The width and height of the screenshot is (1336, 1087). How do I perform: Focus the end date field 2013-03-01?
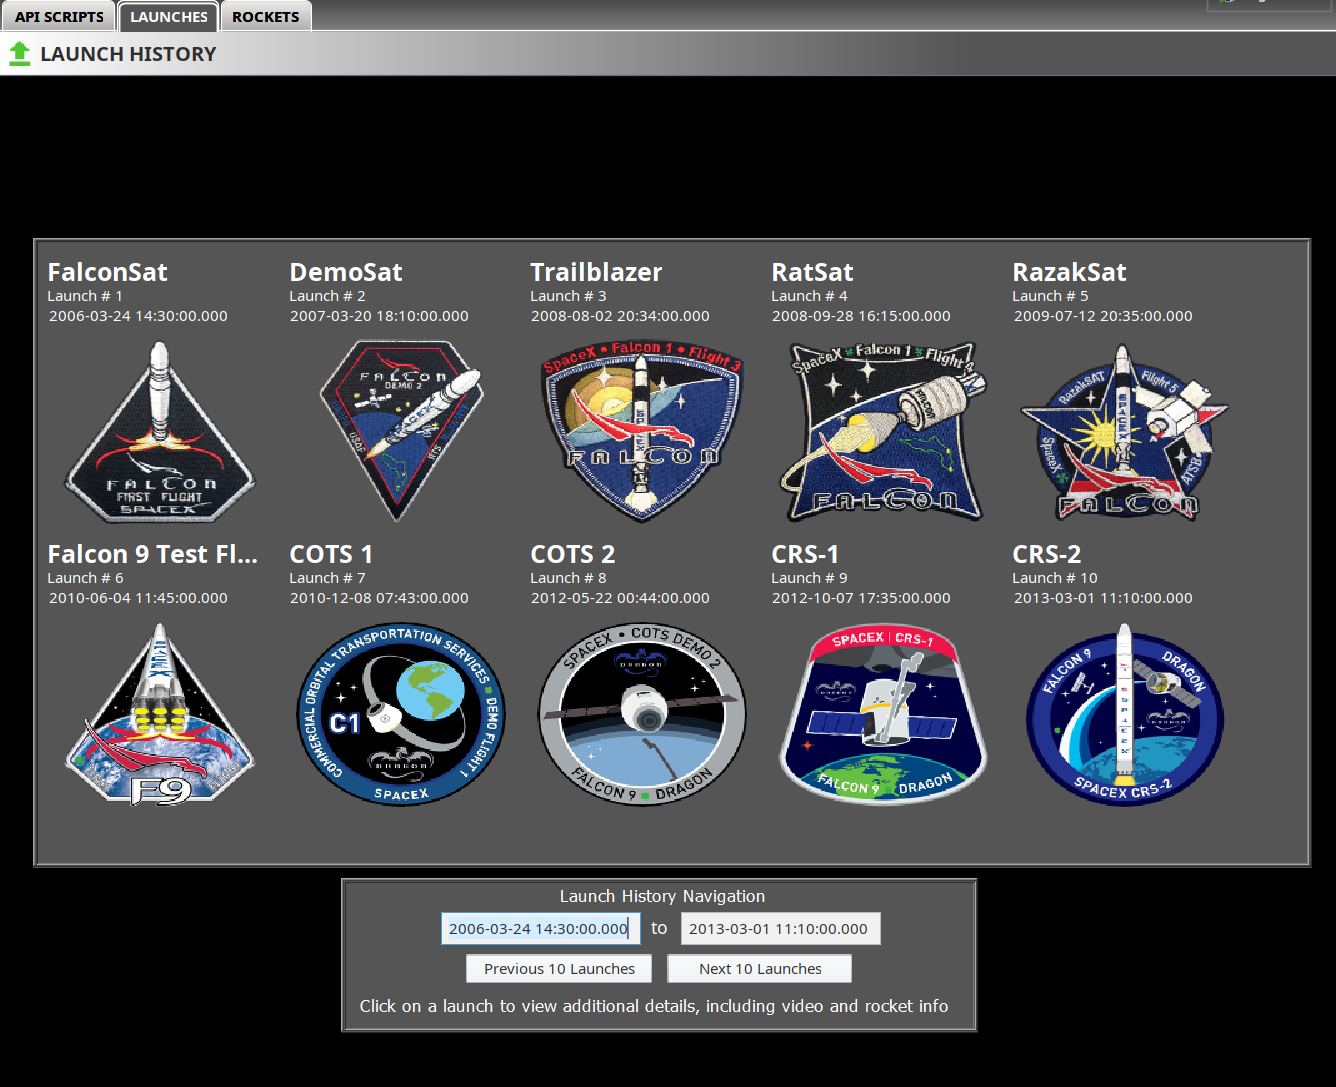[x=781, y=929]
